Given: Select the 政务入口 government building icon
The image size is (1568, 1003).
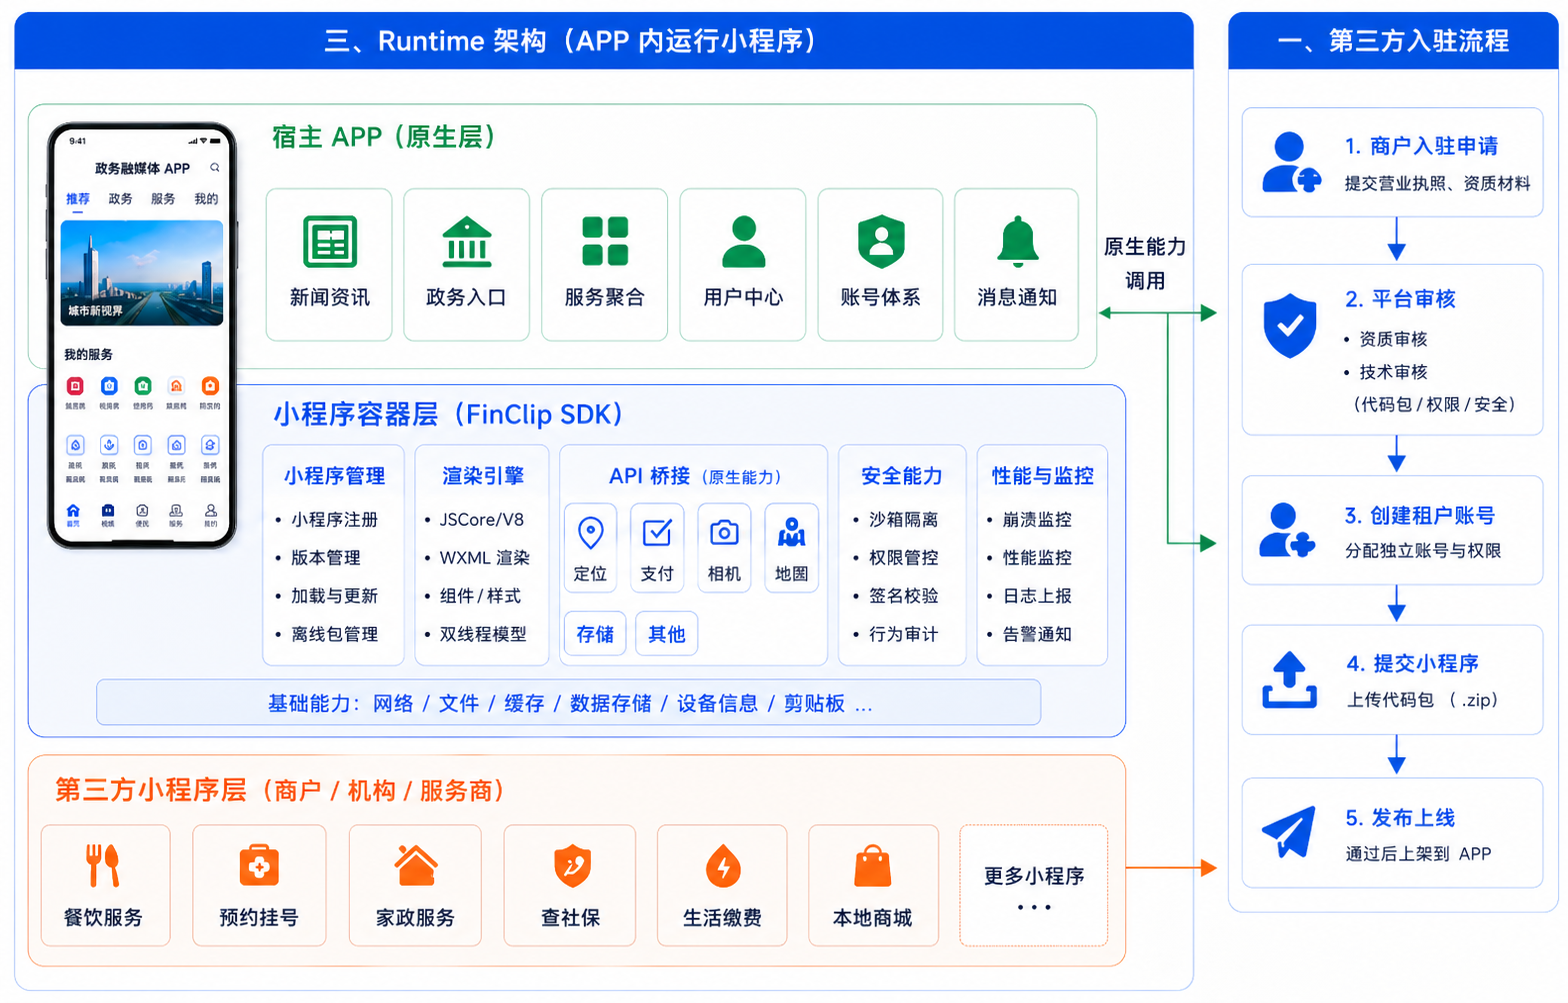Looking at the screenshot, I should click(466, 242).
